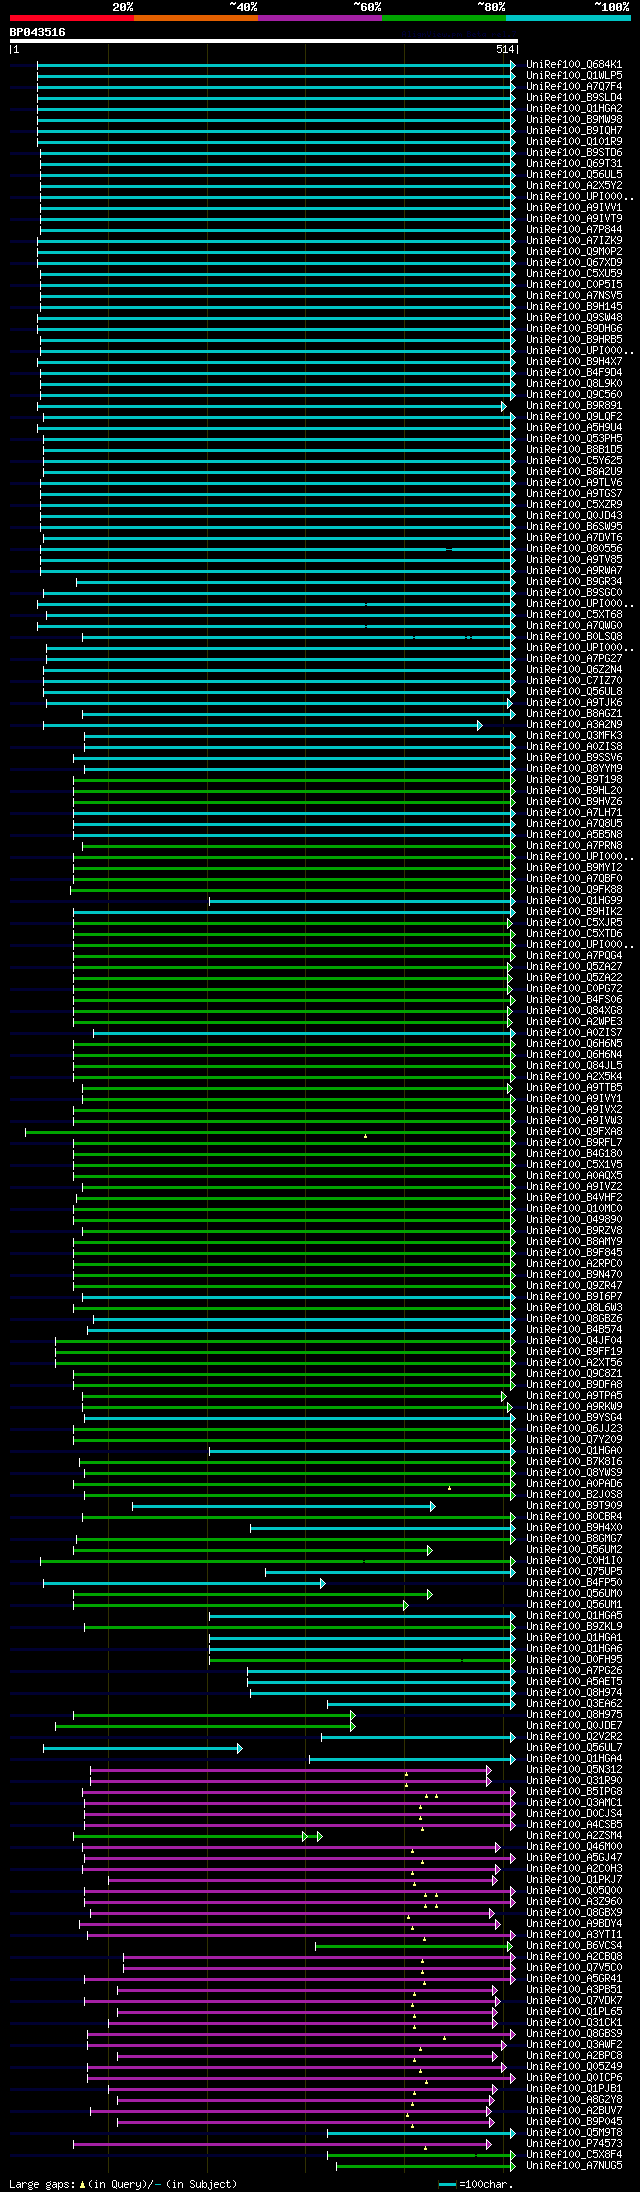640x2192 pixels.
Task: Select hit label UniRef100_Q75UP5
Action: (574, 1571)
